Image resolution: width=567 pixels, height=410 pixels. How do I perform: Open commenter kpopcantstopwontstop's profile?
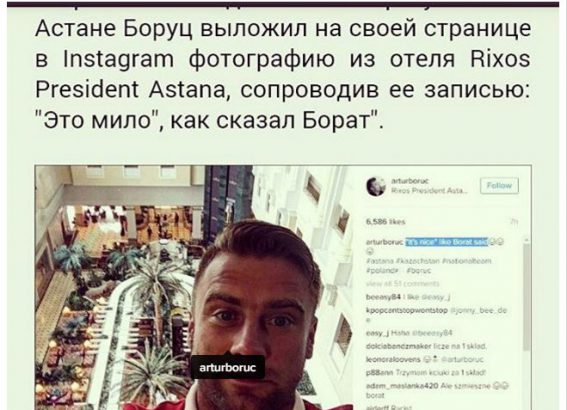[407, 310]
